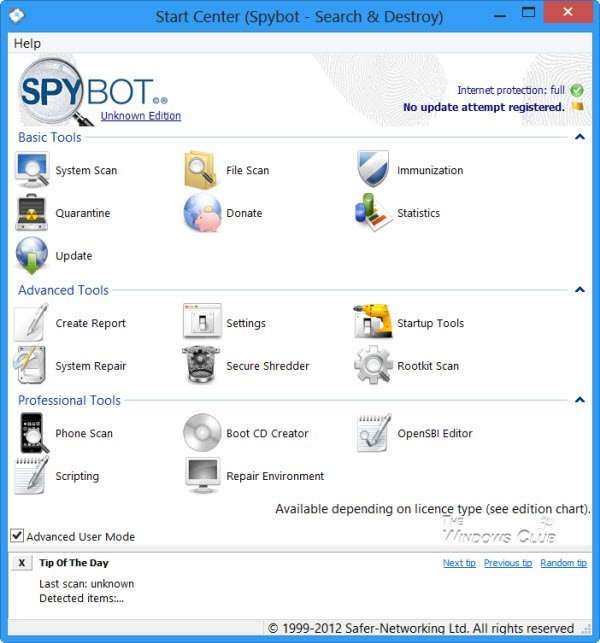Click the Boot CD Creator label
600x643 pixels.
267,433
